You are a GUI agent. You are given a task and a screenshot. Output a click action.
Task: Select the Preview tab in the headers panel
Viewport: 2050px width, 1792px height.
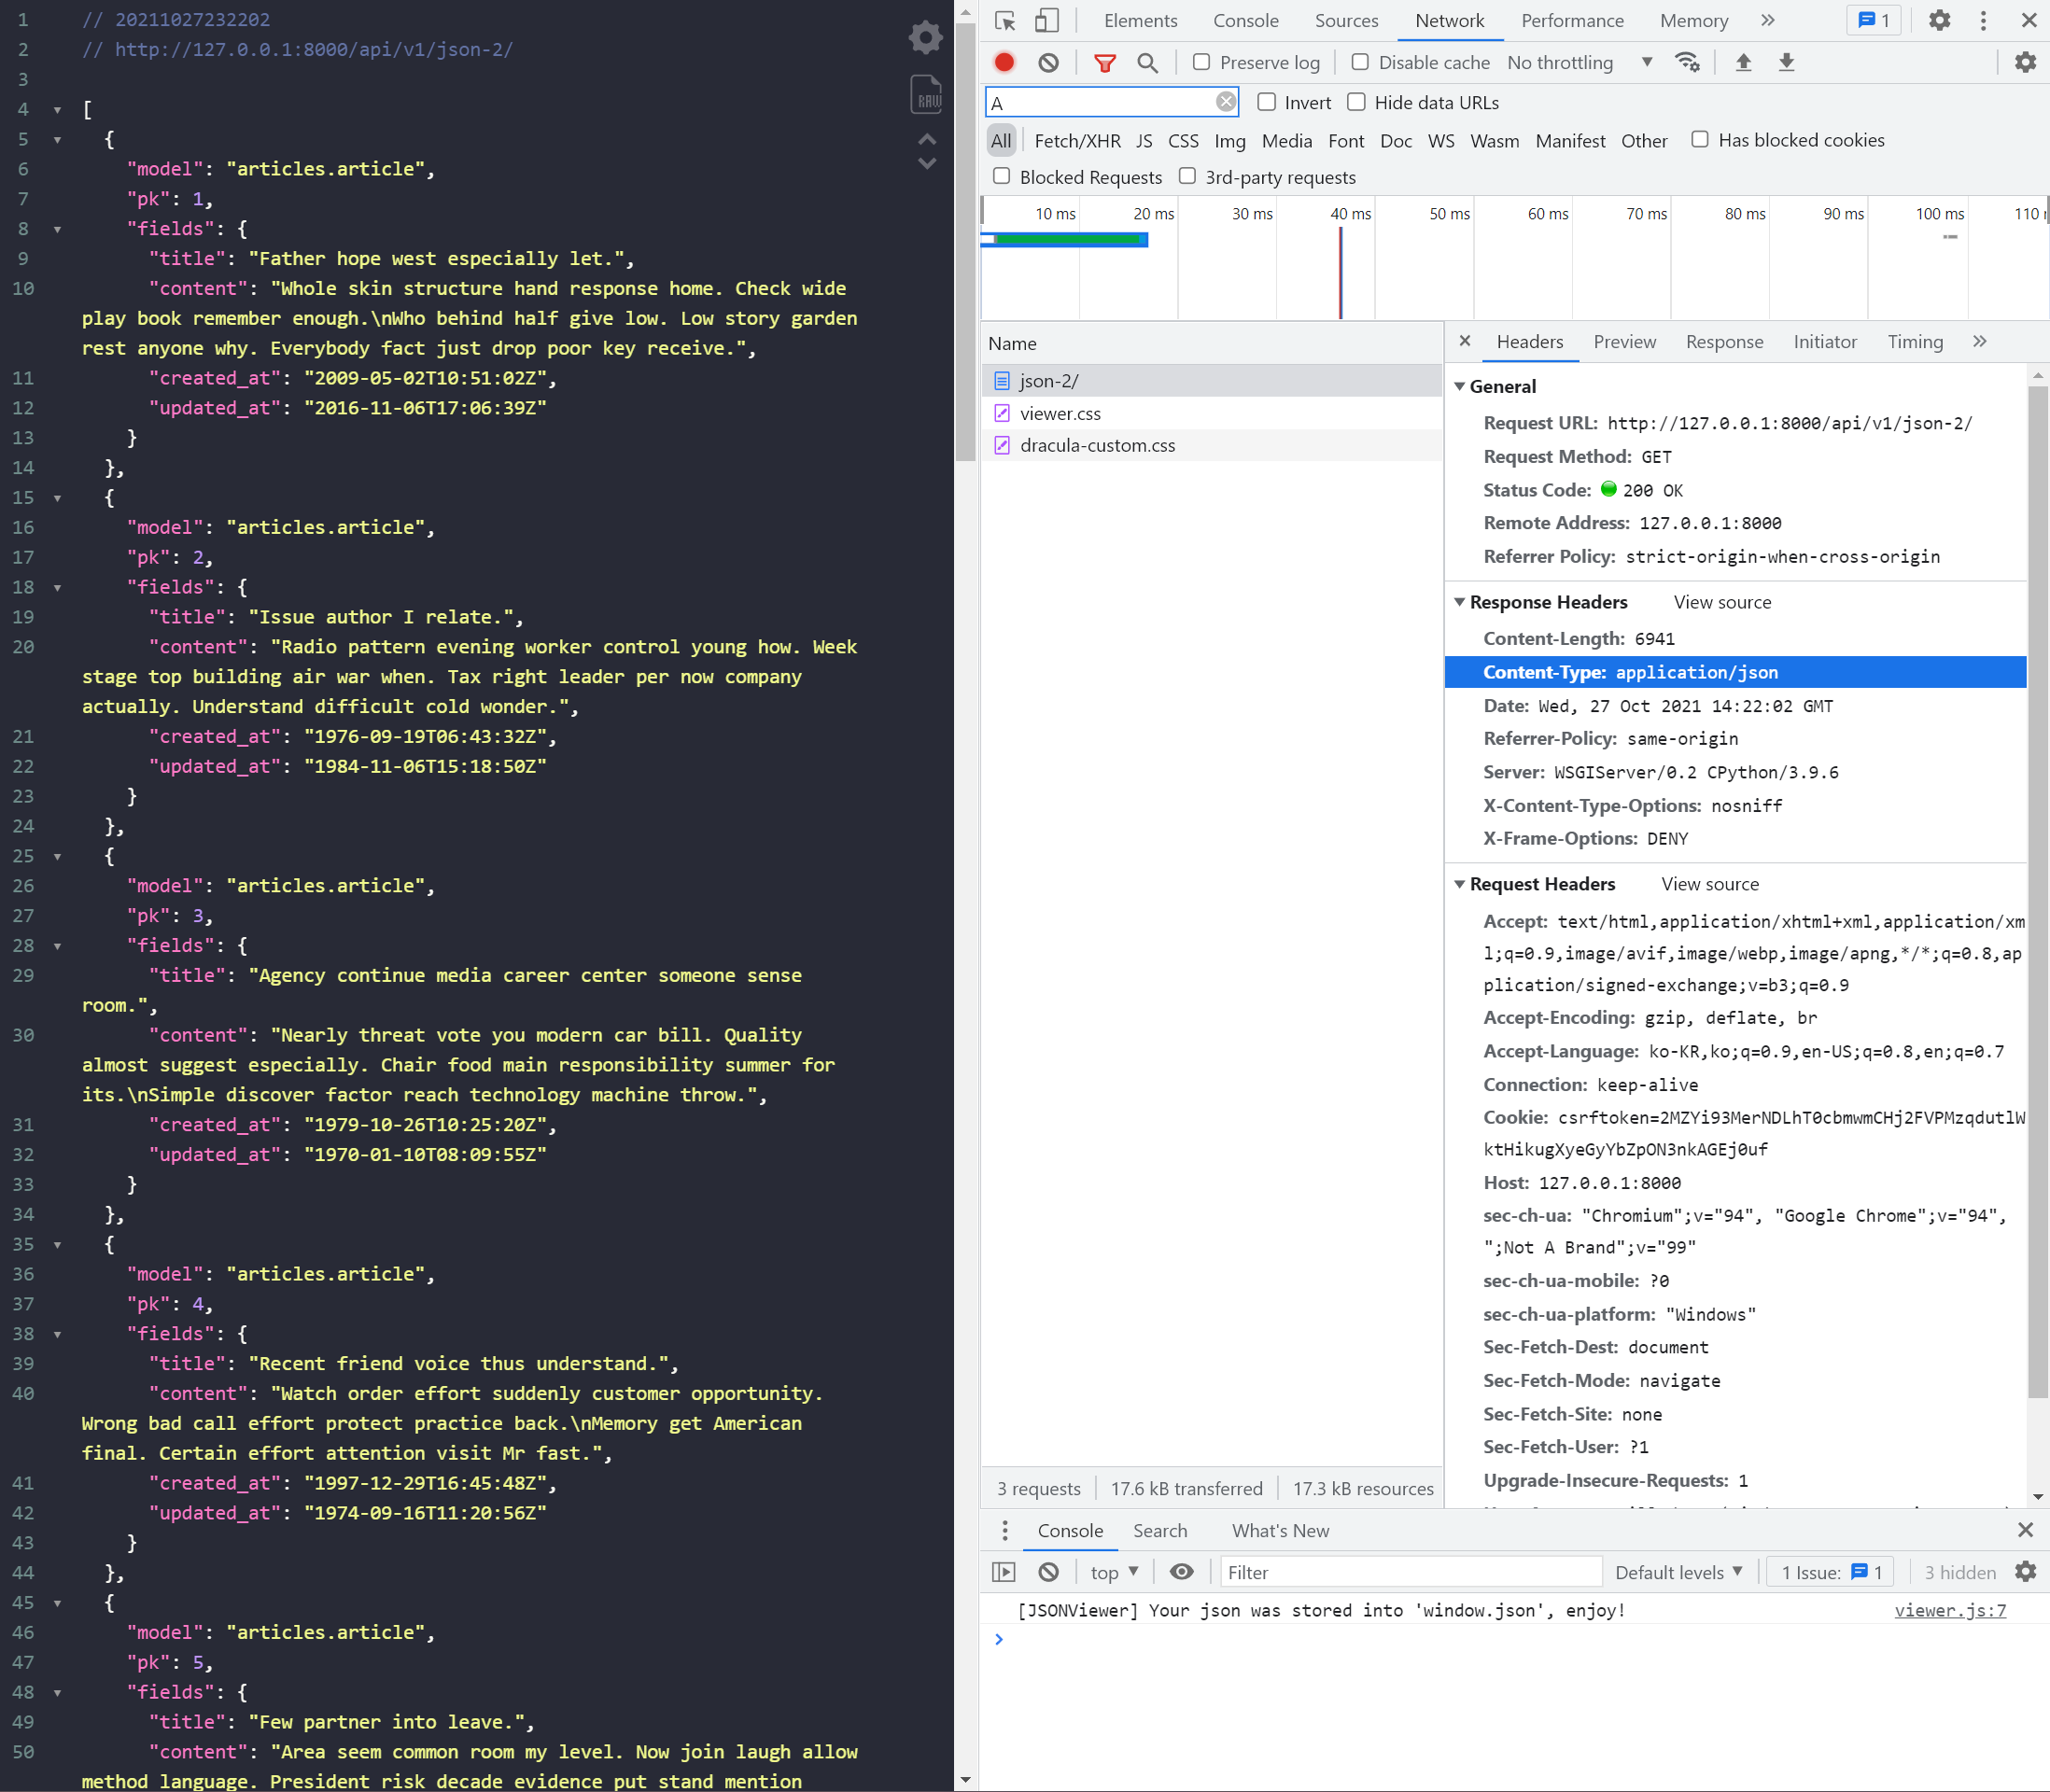[x=1622, y=342]
